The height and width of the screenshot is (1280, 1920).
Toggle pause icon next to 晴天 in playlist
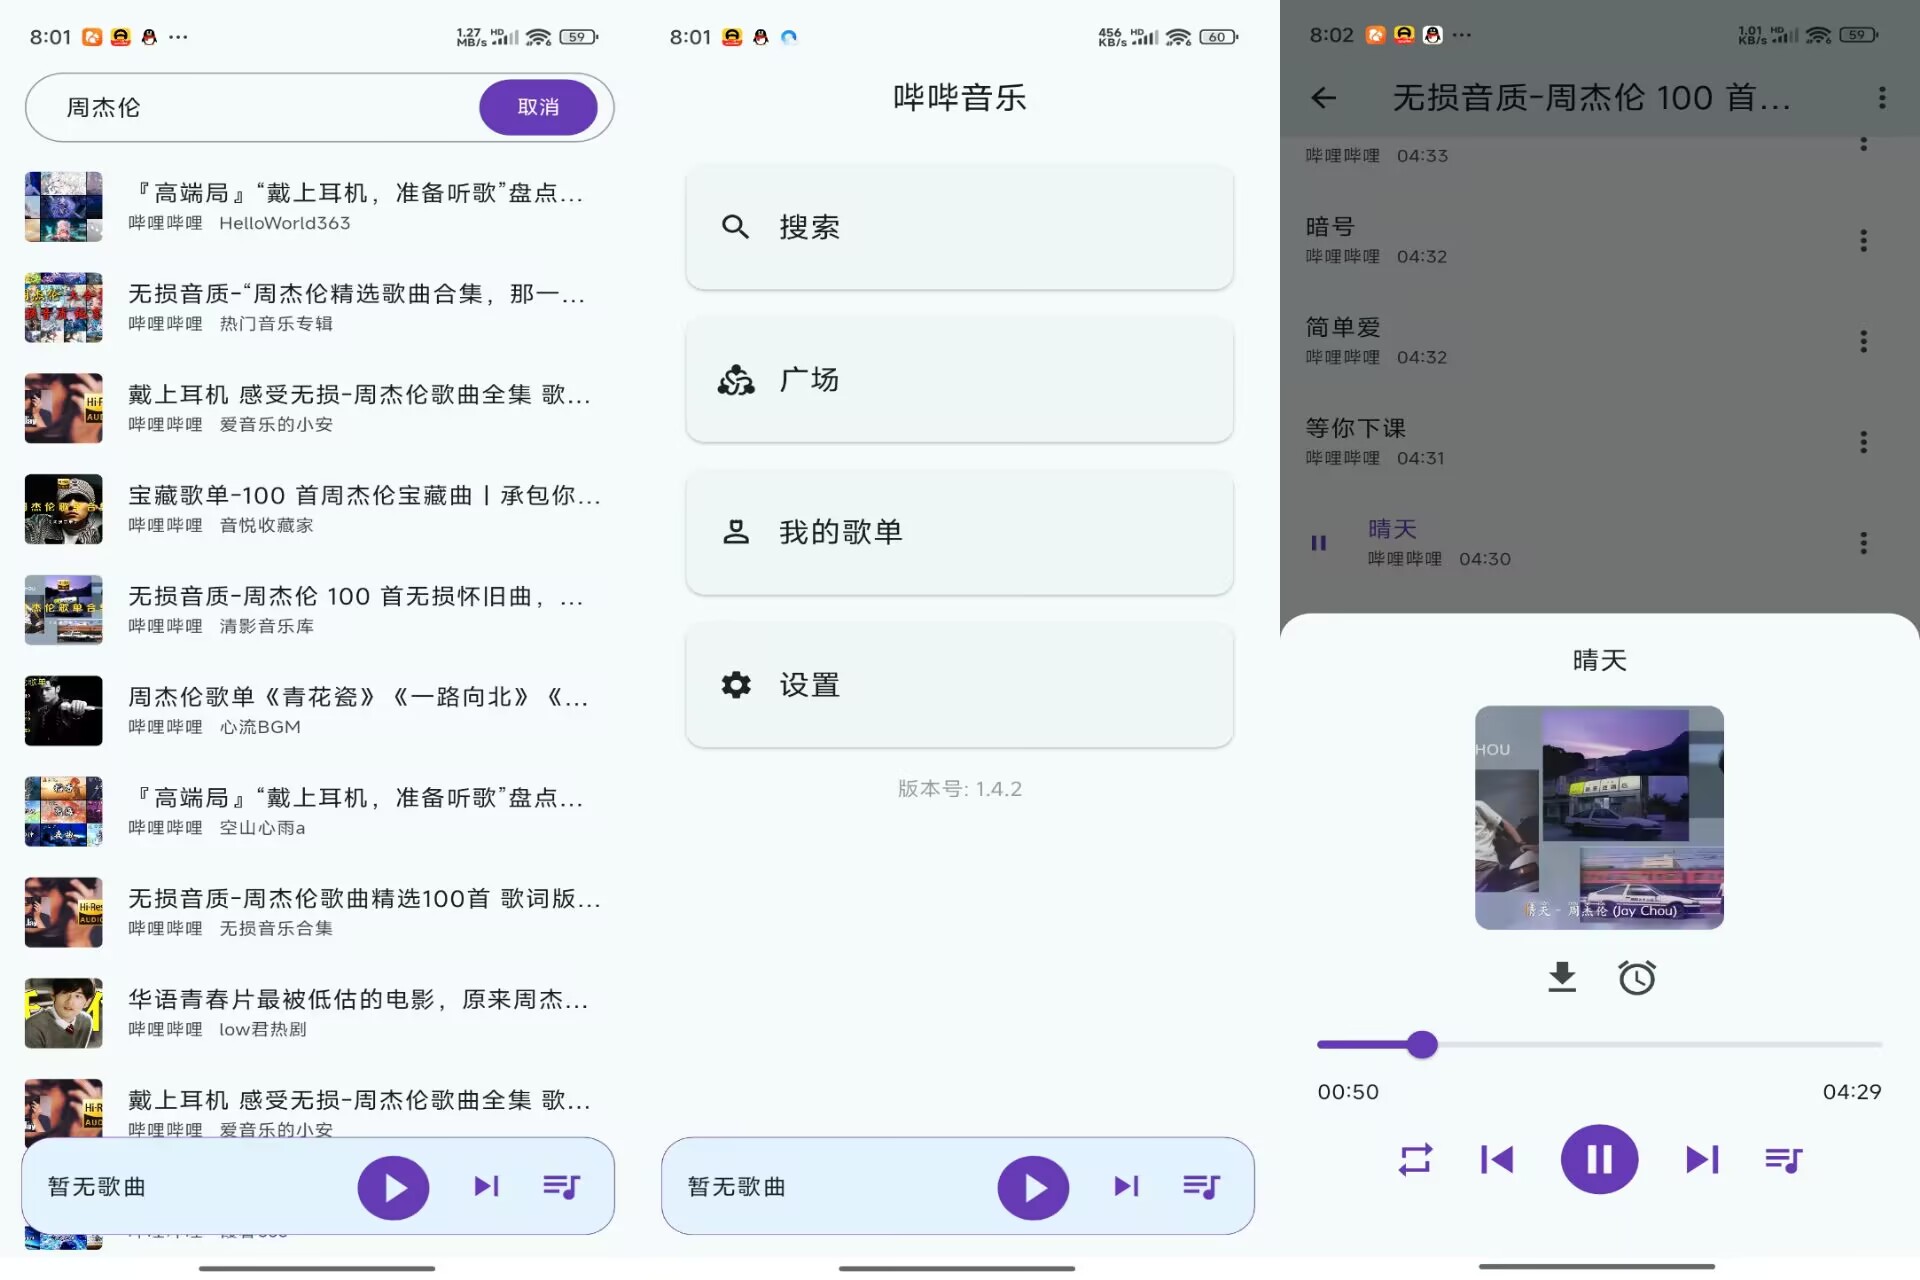point(1318,543)
